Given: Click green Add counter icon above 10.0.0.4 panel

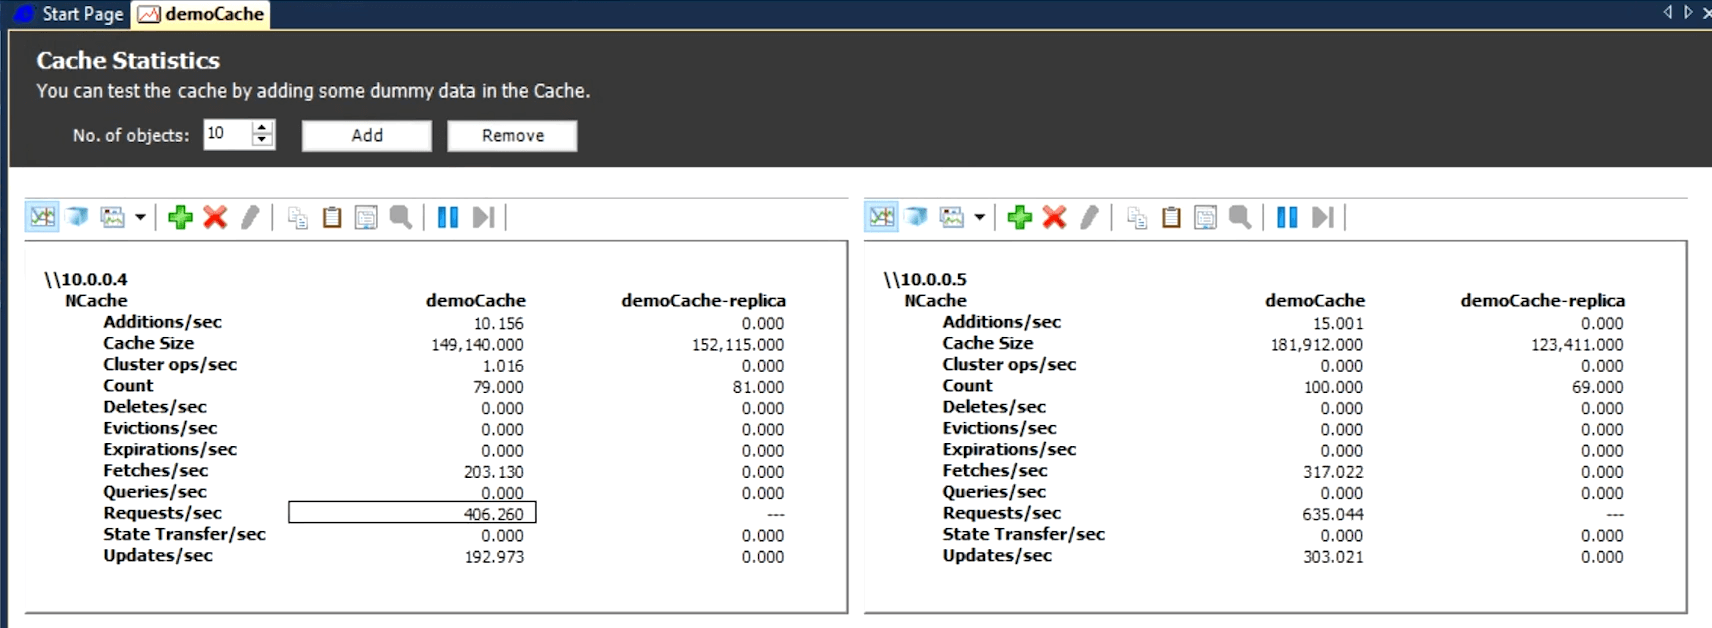Looking at the screenshot, I should click(180, 217).
